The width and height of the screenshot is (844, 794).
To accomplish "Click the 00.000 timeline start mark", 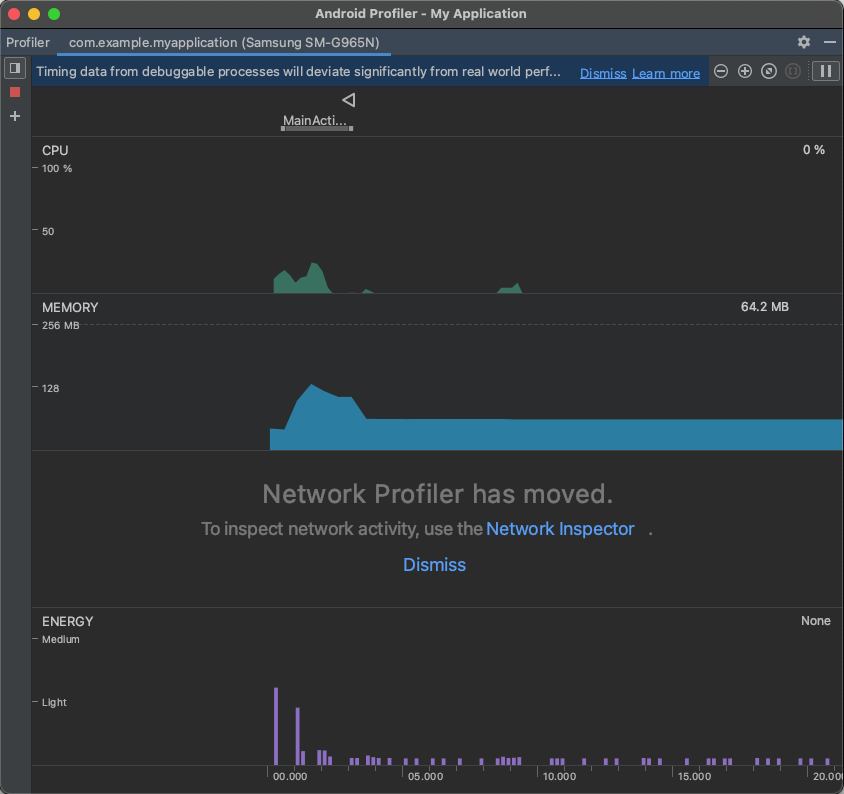I will [290, 776].
